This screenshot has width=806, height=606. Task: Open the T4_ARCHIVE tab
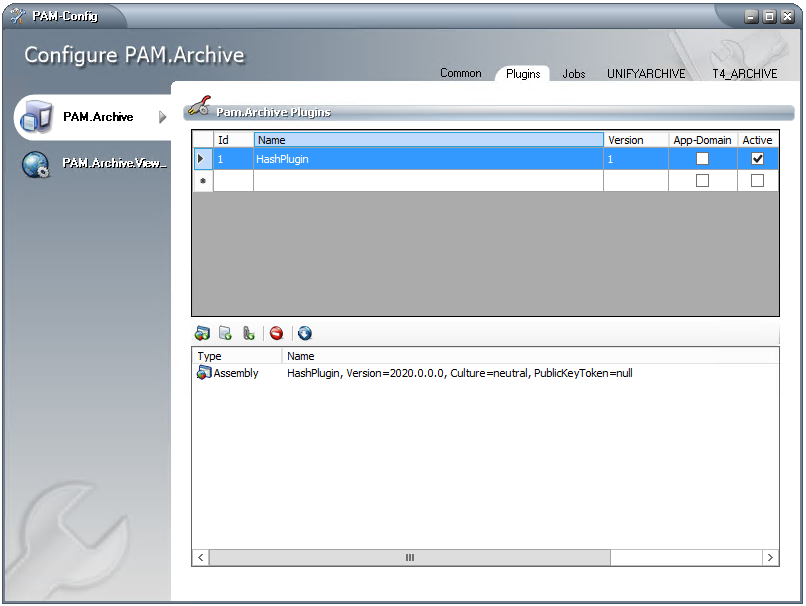pyautogui.click(x=744, y=74)
